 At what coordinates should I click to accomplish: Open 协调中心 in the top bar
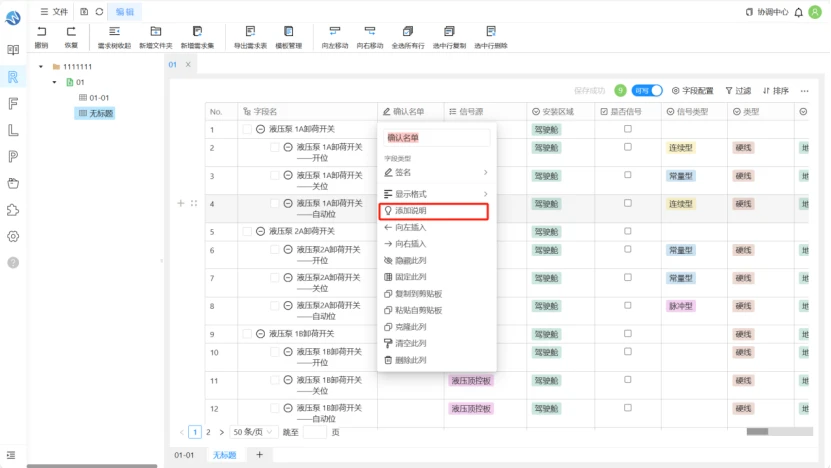point(766,12)
